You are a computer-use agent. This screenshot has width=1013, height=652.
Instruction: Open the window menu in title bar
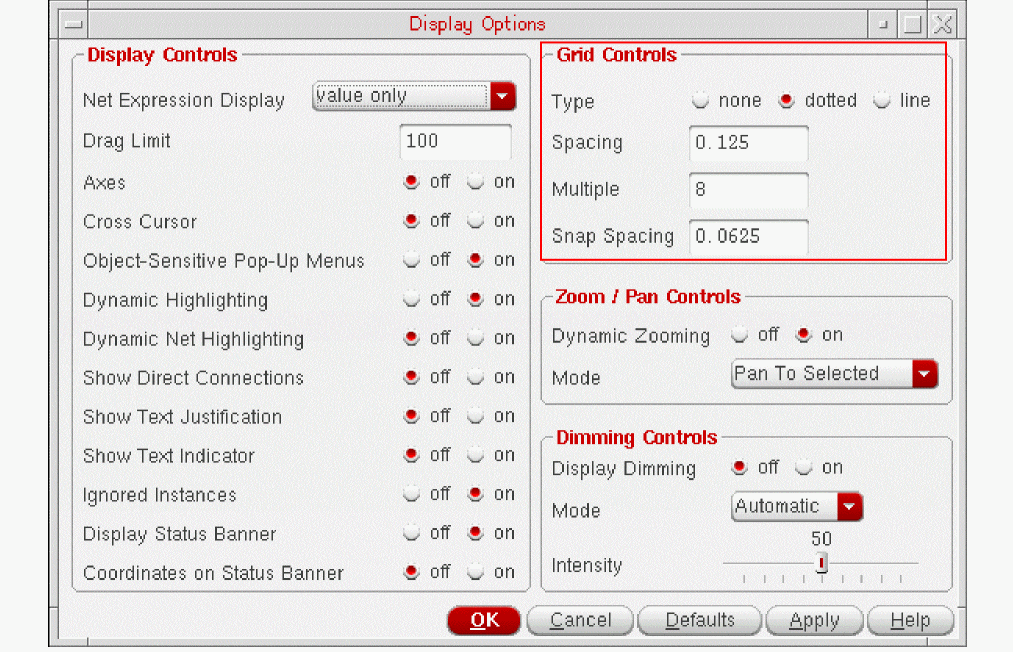[74, 25]
